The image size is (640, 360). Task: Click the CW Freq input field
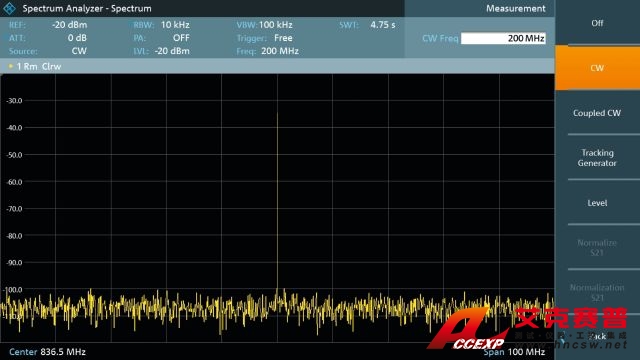tap(503, 38)
